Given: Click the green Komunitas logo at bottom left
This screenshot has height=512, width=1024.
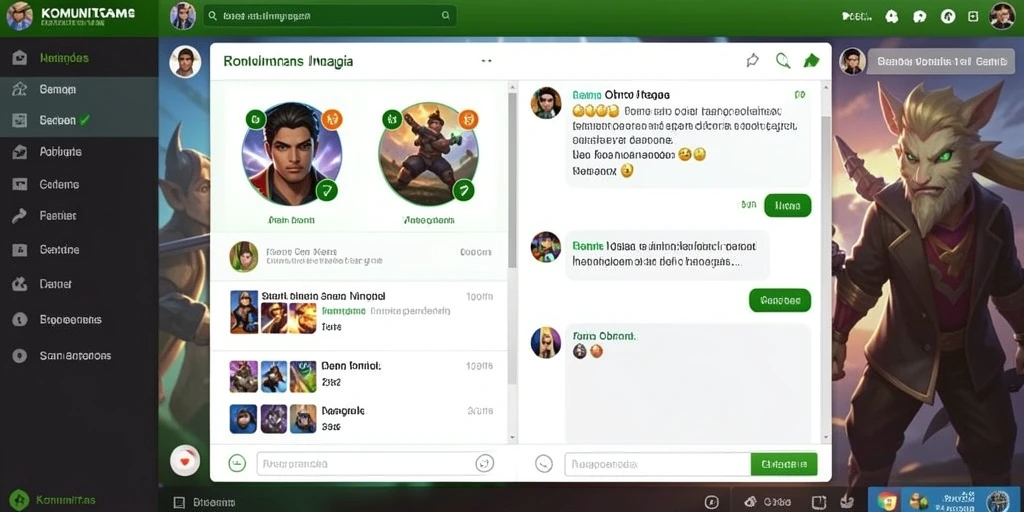Looking at the screenshot, I should (19, 500).
